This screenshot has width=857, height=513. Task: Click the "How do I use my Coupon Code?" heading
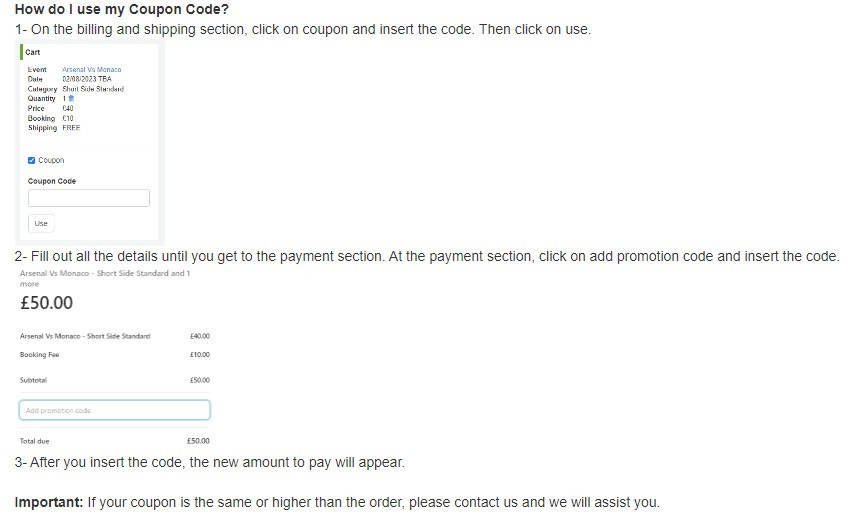click(122, 9)
